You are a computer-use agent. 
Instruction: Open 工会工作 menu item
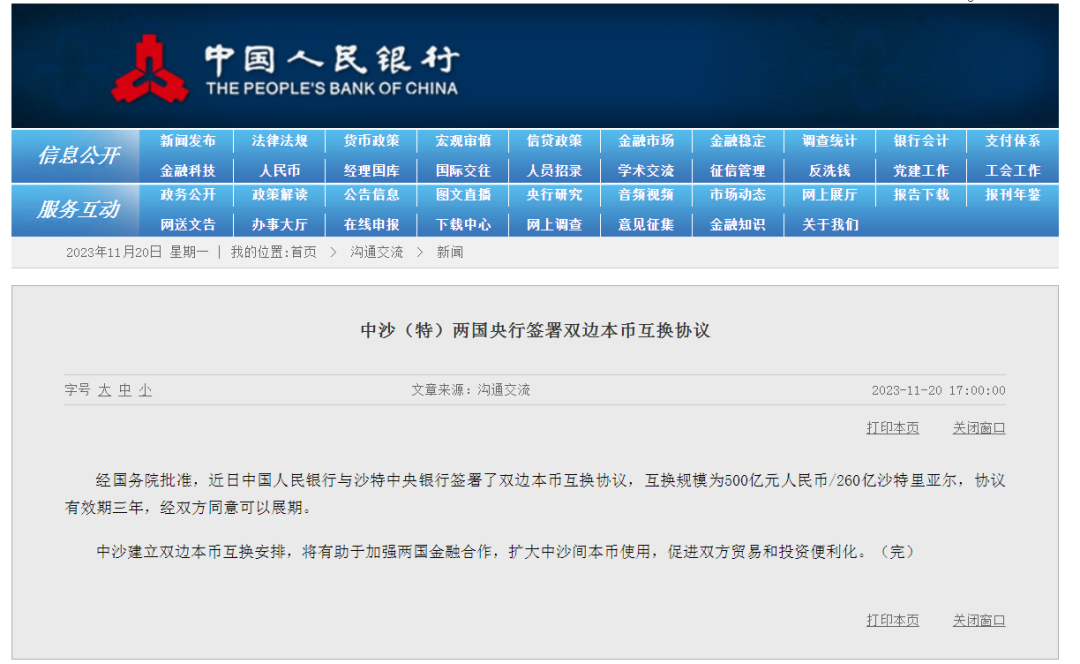click(x=1012, y=170)
